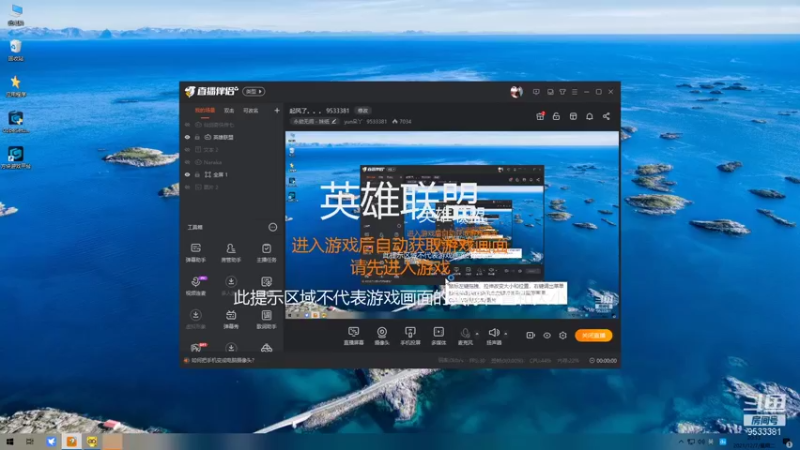Show the 图片 2 source via eye icon
This screenshot has width=800, height=450.
pyautogui.click(x=187, y=187)
